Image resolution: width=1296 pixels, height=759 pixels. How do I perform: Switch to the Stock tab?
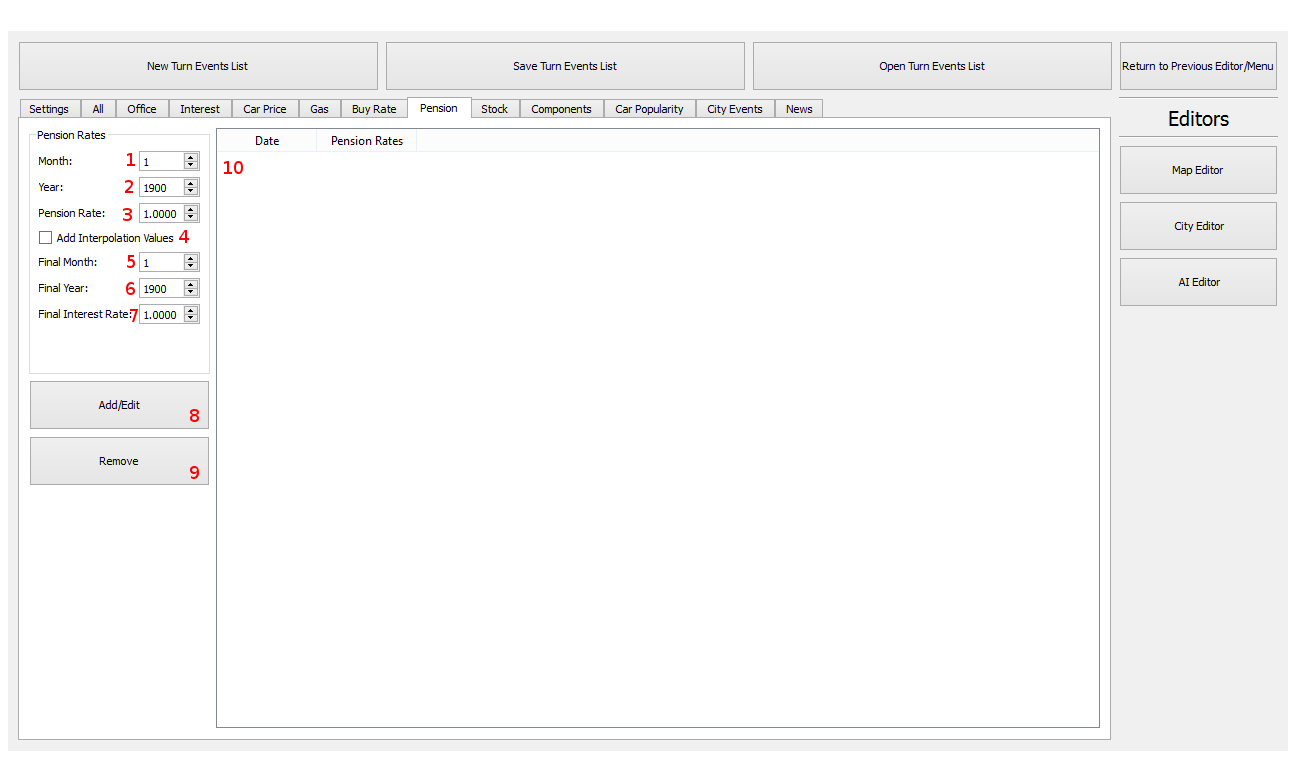[x=494, y=109]
